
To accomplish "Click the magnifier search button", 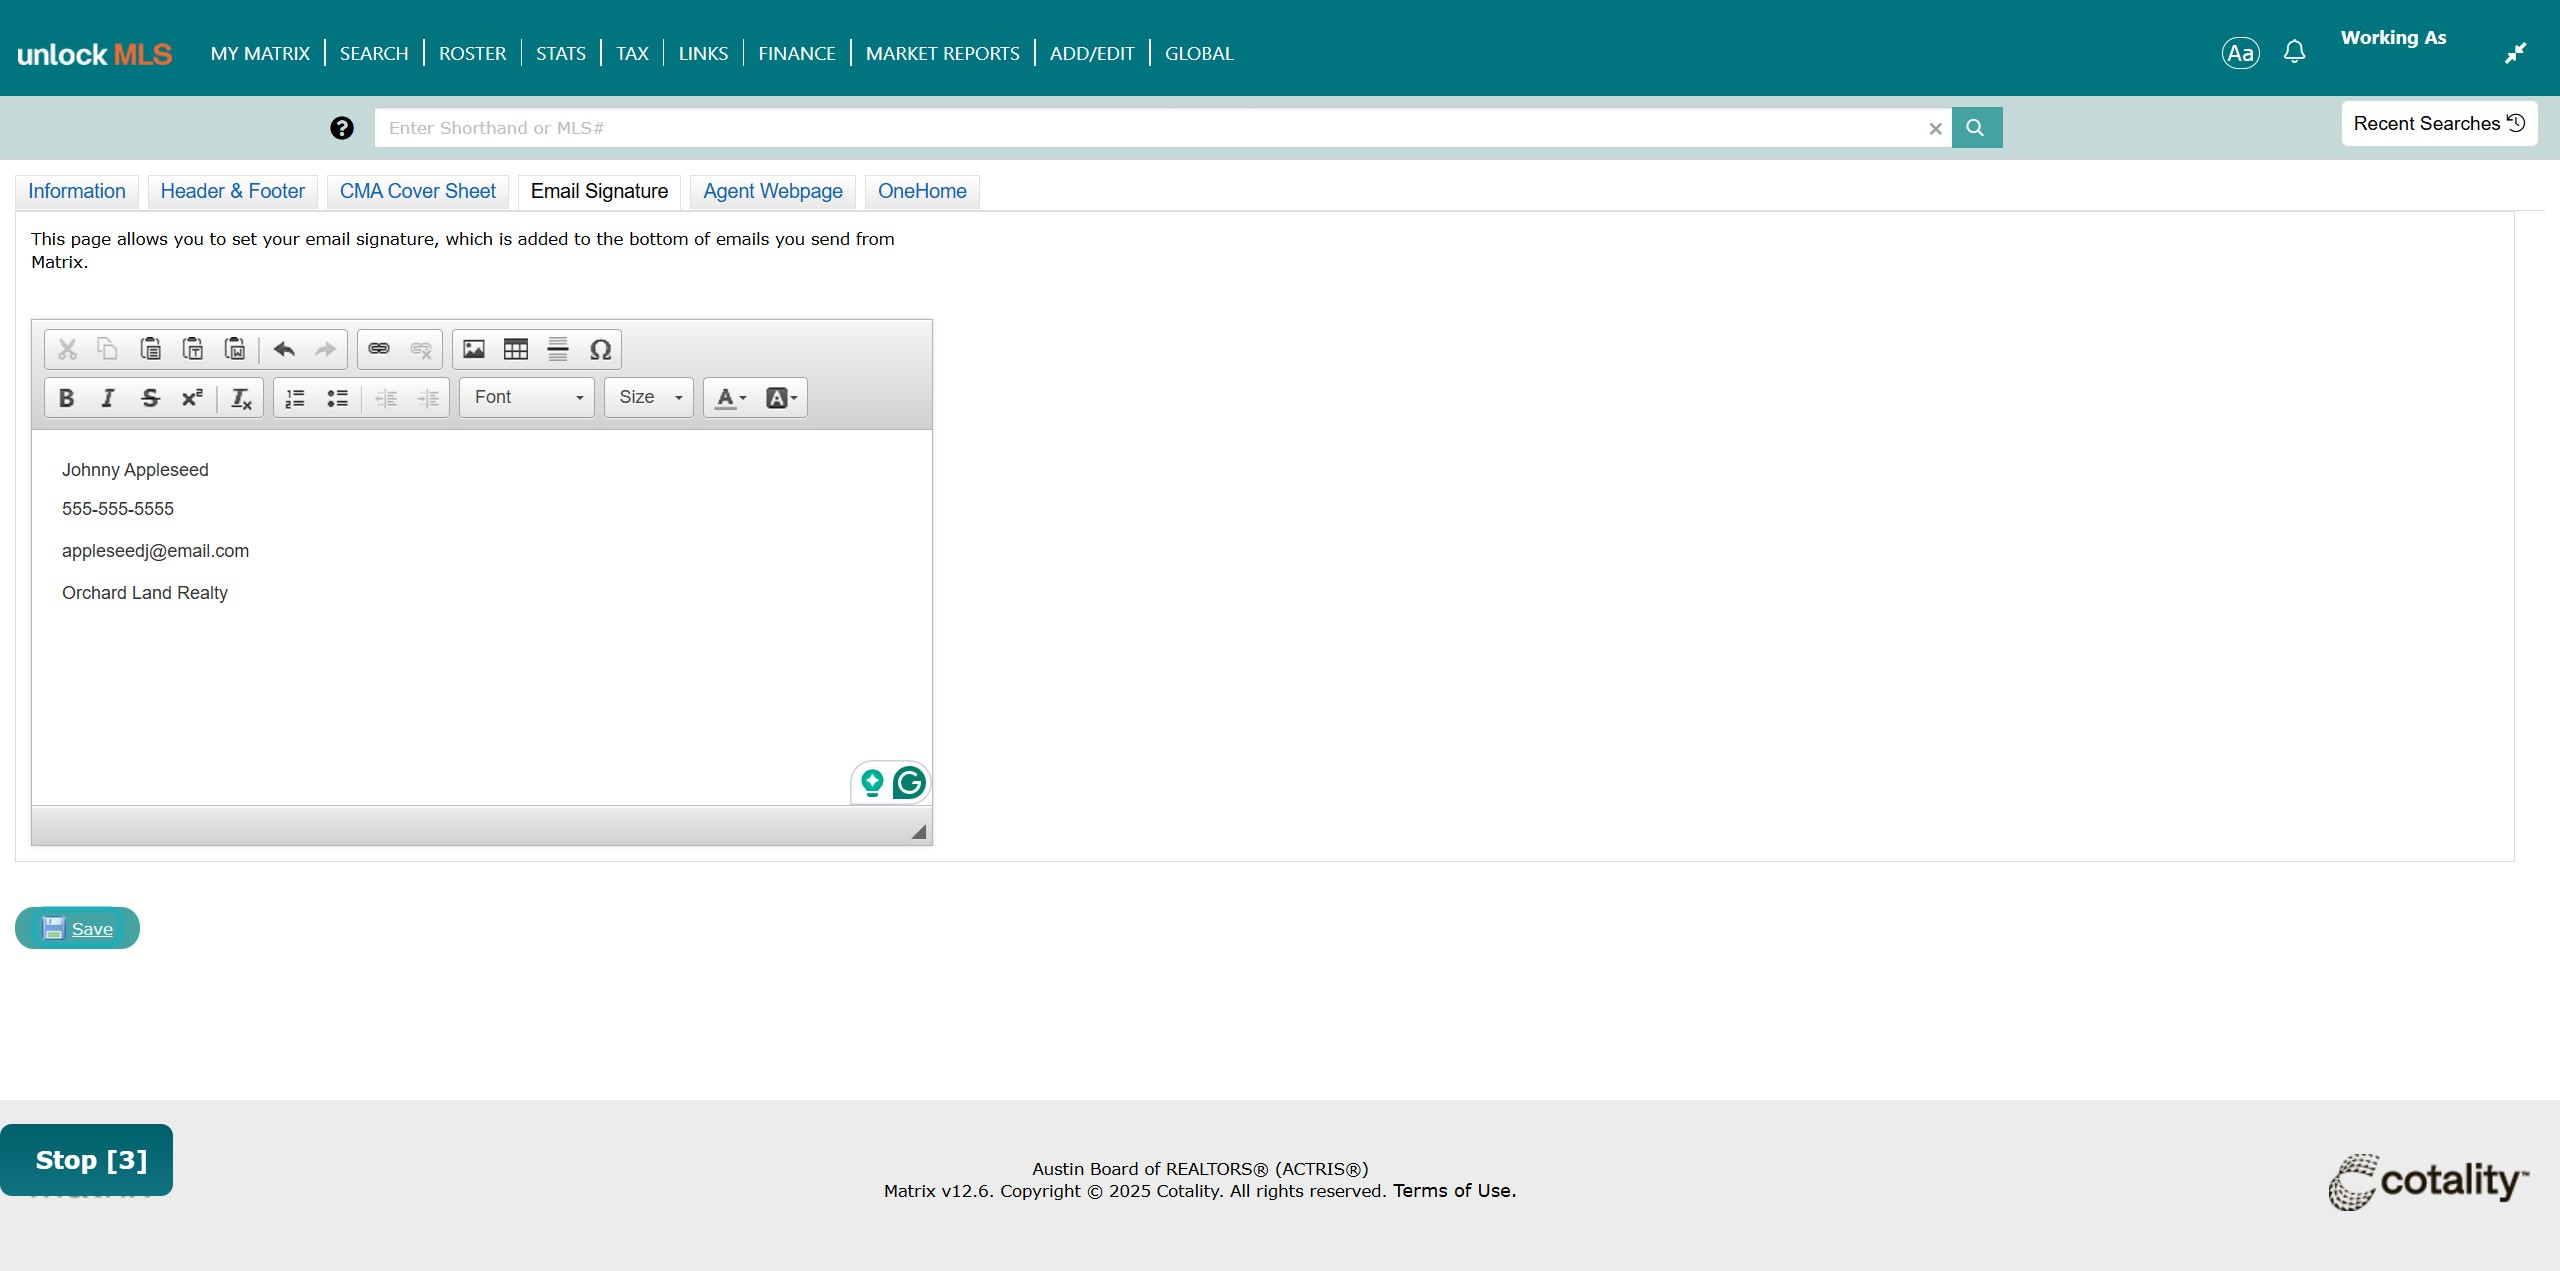I will 1976,128.
